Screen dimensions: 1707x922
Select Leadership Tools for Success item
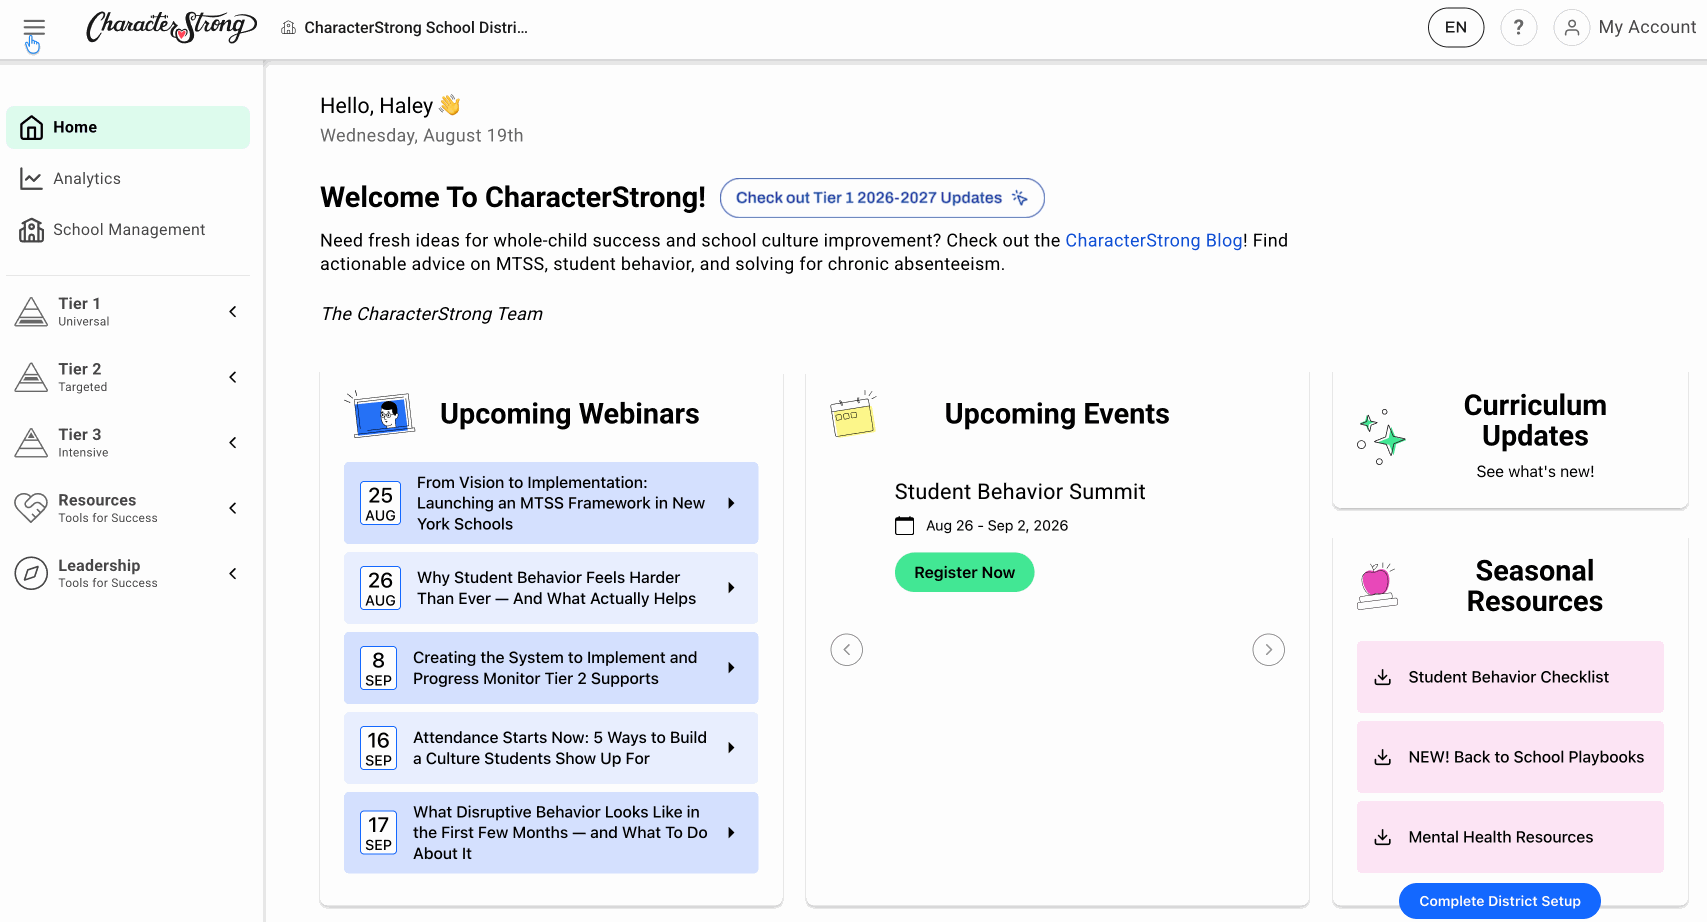128,573
